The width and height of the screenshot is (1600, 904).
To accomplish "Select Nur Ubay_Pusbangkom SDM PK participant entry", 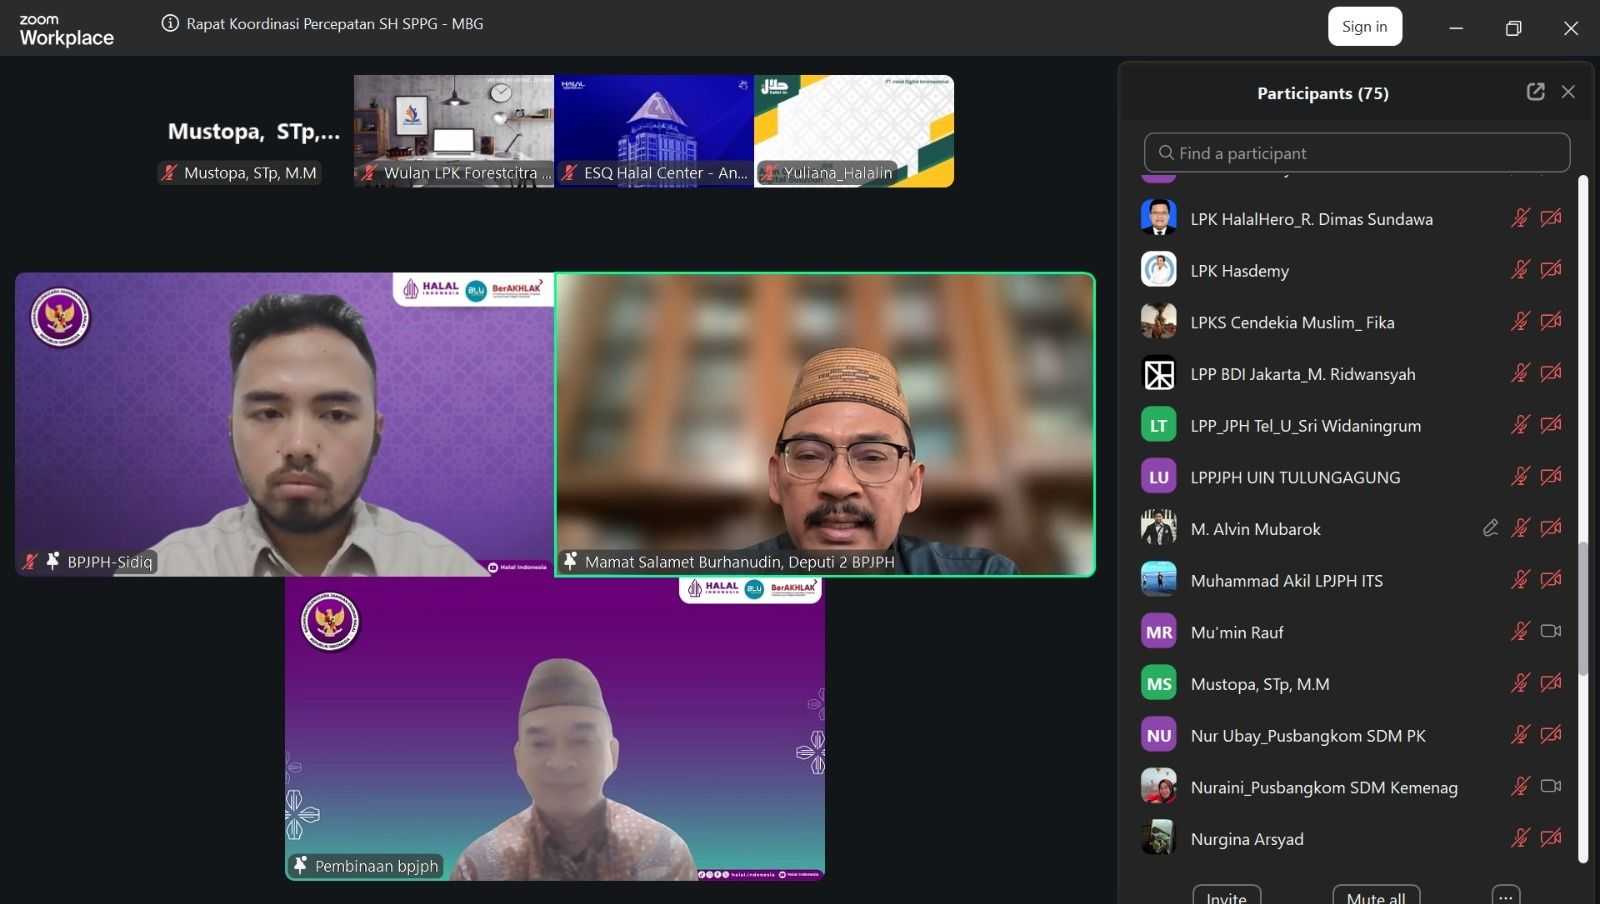I will click(x=1307, y=736).
